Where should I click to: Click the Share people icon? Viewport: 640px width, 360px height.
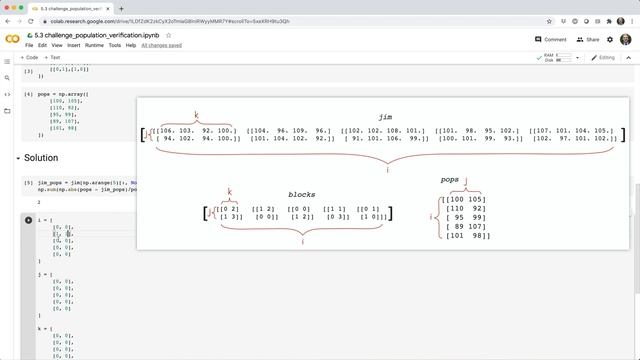[x=580, y=40]
